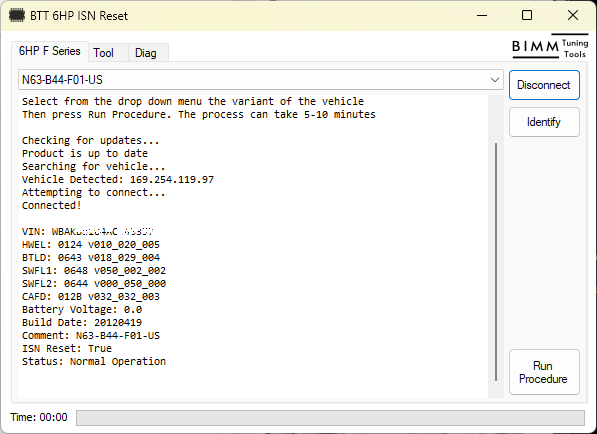597x434 pixels.
Task: Click the 'Battery Voltage: 0.0' line
Action: coord(82,309)
